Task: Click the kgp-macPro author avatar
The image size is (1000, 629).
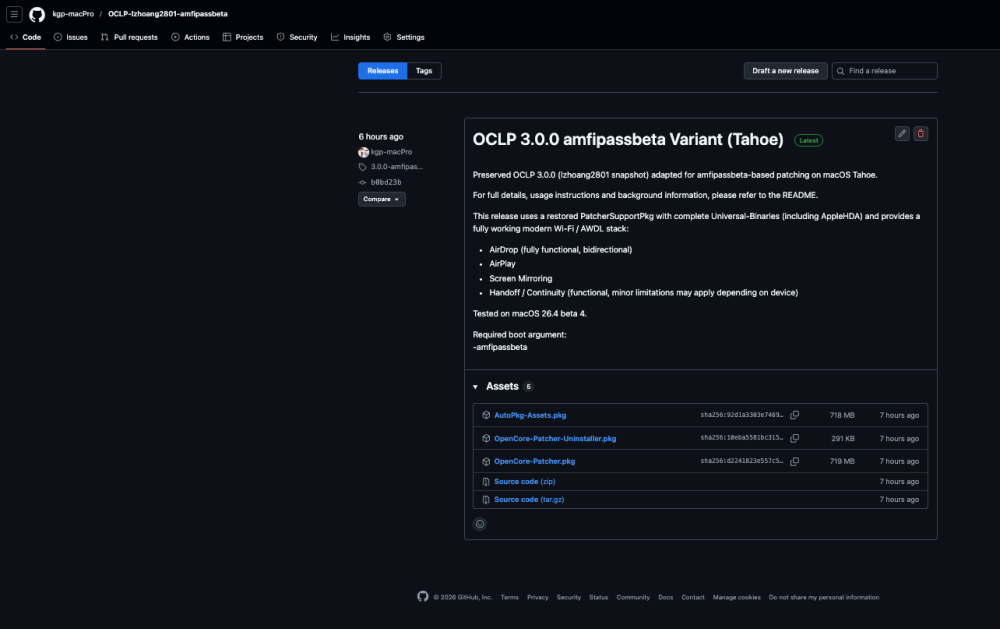Action: 364,152
